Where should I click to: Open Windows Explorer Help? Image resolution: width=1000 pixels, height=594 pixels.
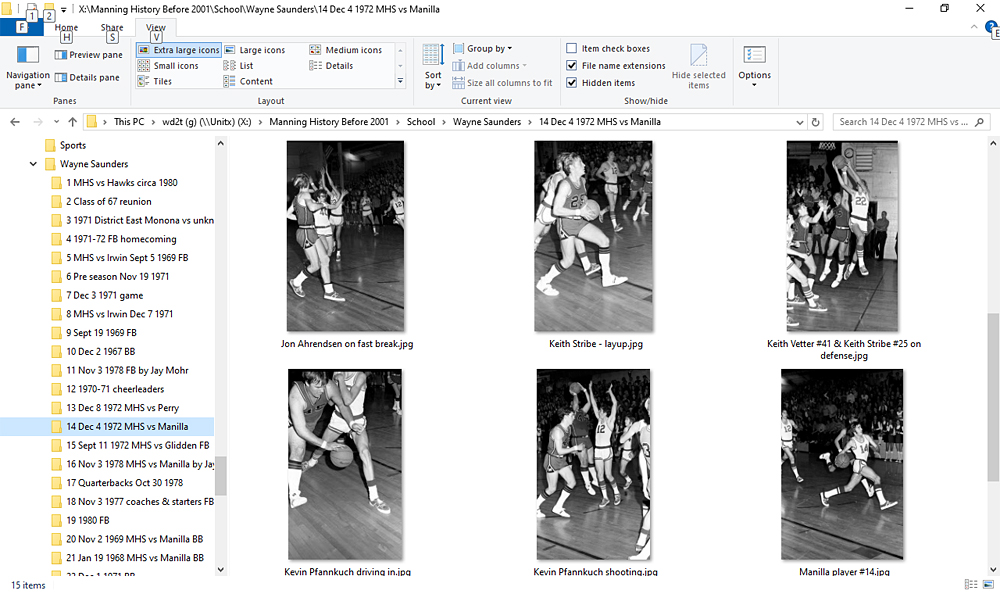(991, 27)
